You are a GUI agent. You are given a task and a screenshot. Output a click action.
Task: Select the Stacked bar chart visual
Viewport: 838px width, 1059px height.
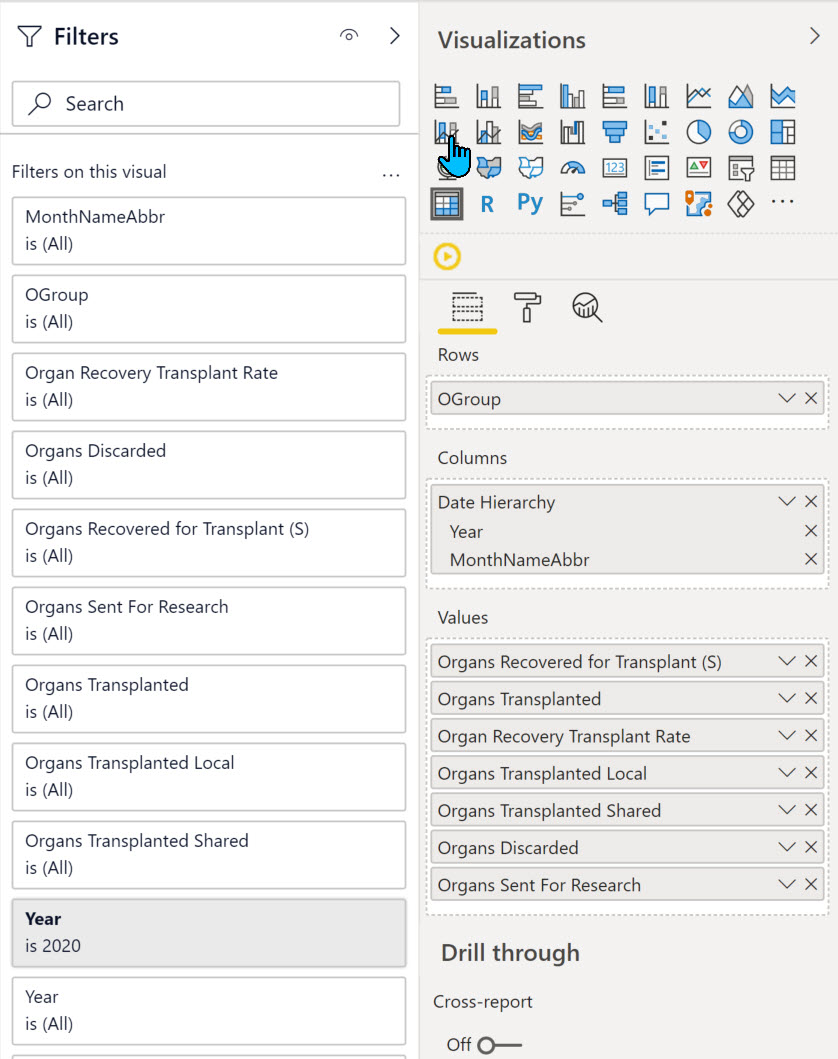click(446, 97)
